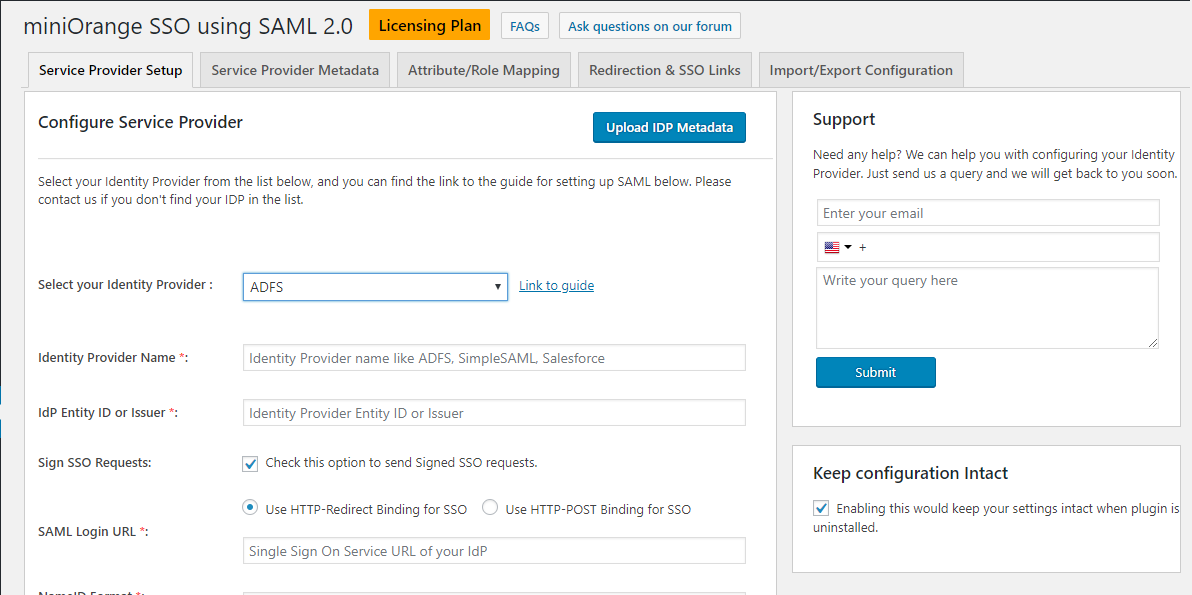Click the Configure Service Provider heading
The width and height of the screenshot is (1192, 595).
tap(141, 122)
